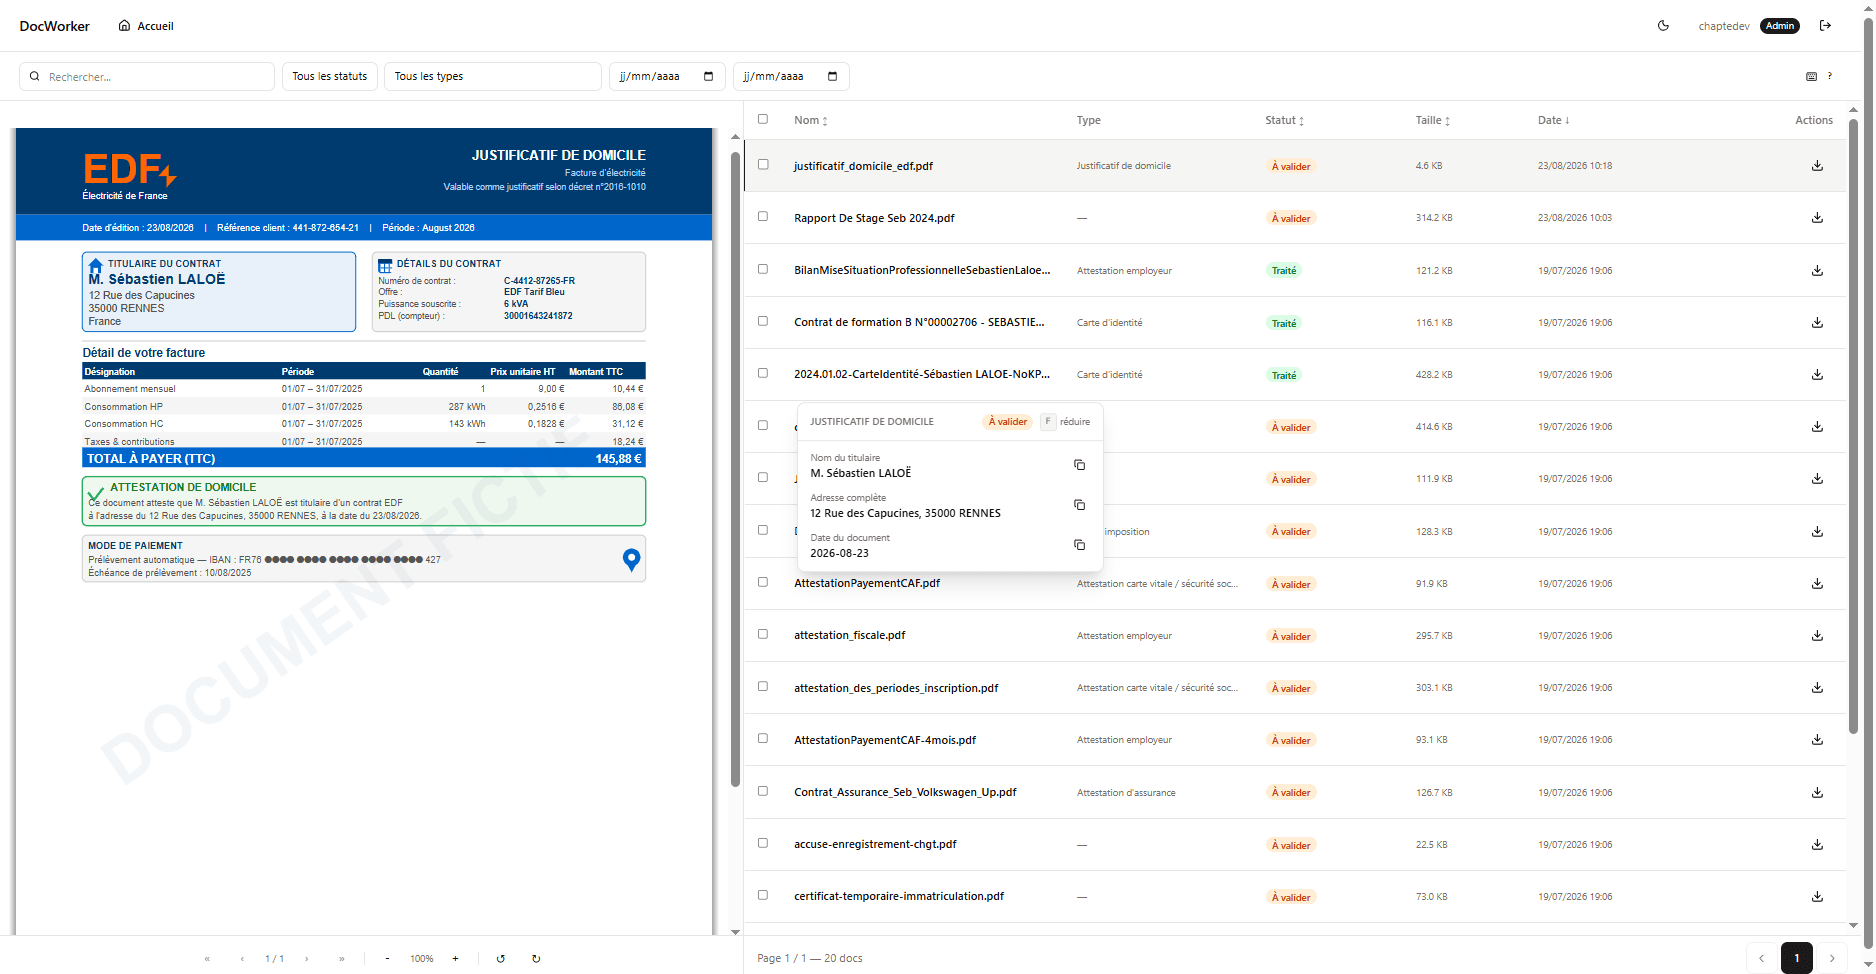
Task: Open the first date picker calendar icon
Action: (x=708, y=76)
